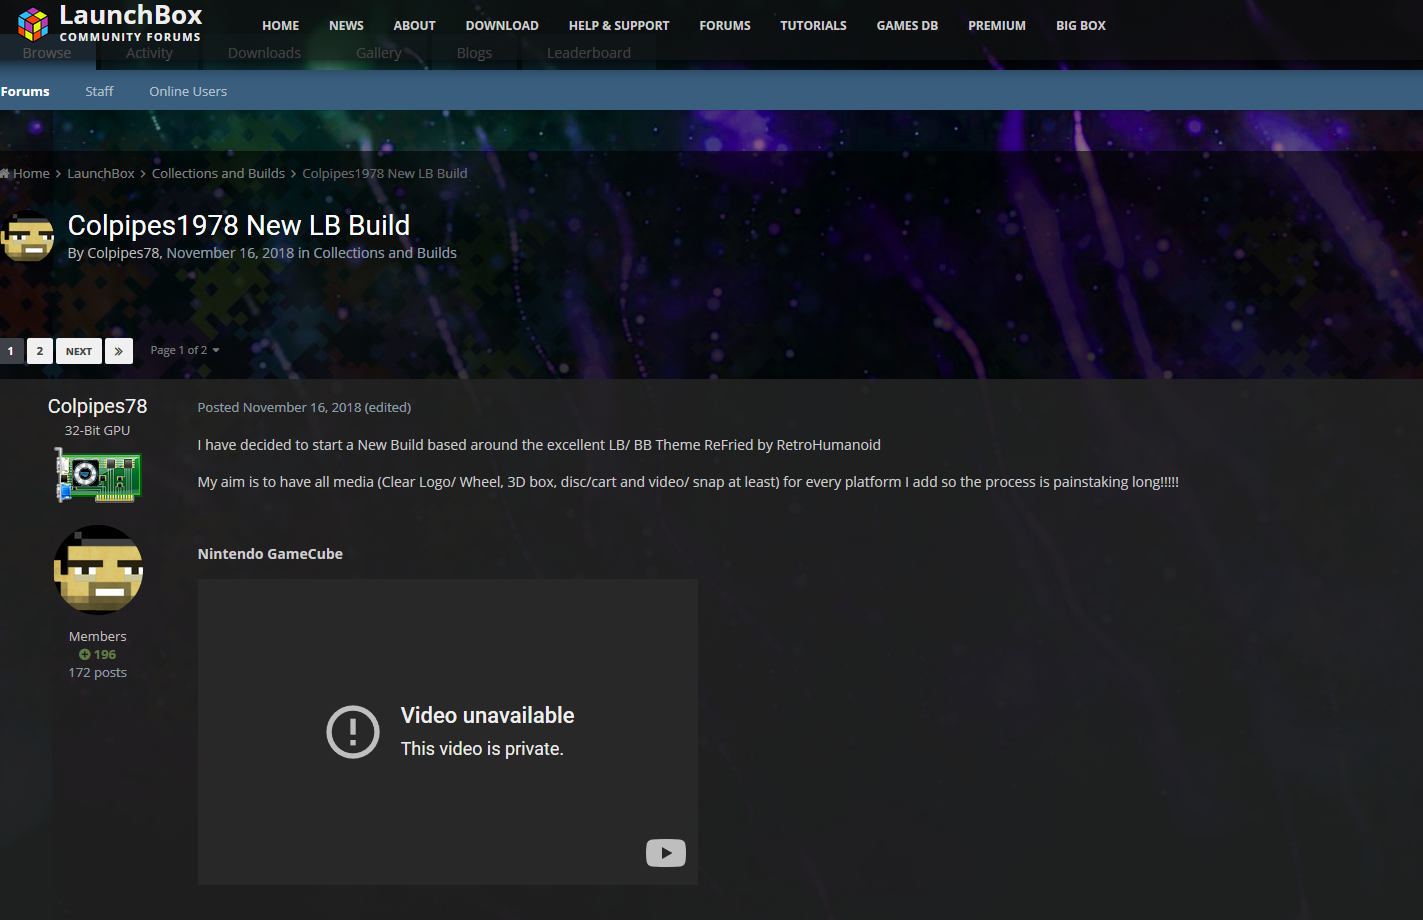This screenshot has width=1423, height=920.
Task: Switch to the Staff tab
Action: [x=99, y=91]
